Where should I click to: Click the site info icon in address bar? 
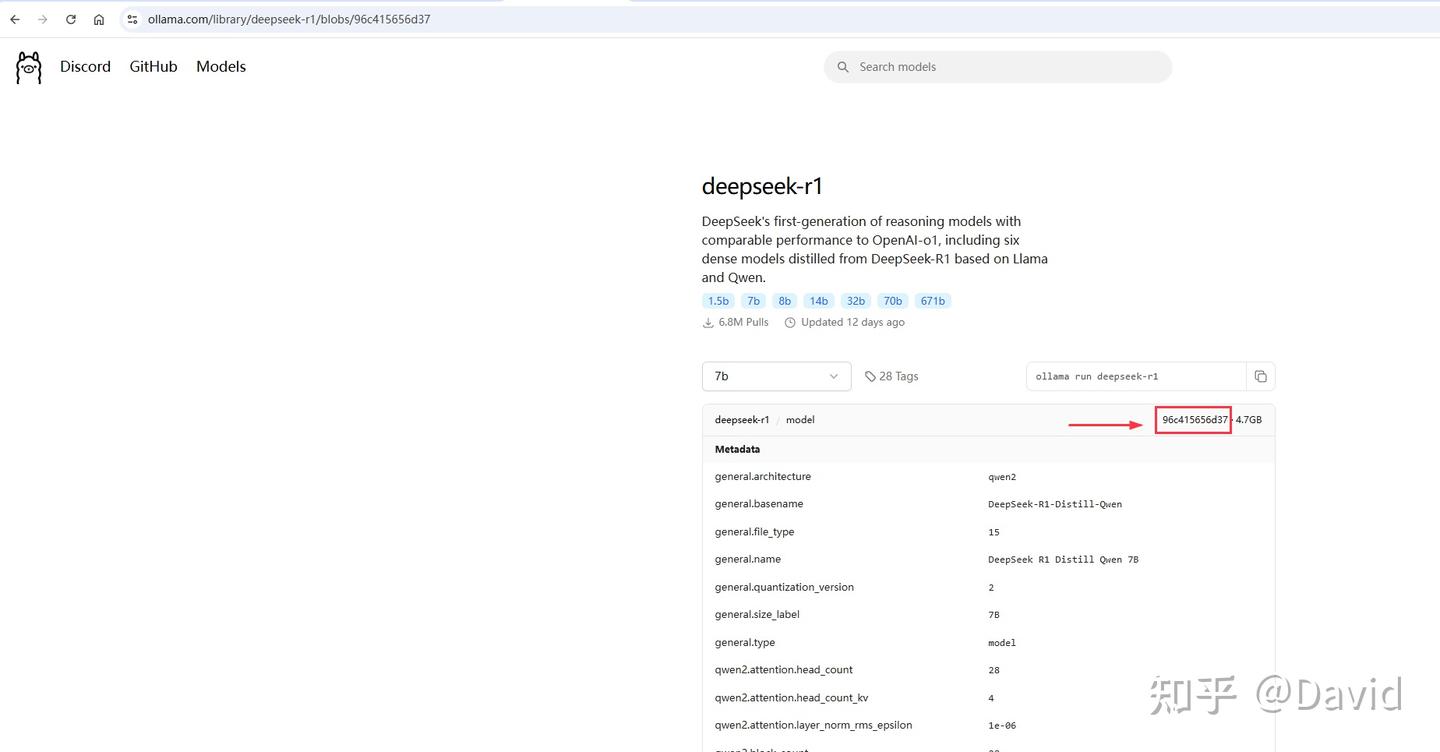pyautogui.click(x=132, y=19)
